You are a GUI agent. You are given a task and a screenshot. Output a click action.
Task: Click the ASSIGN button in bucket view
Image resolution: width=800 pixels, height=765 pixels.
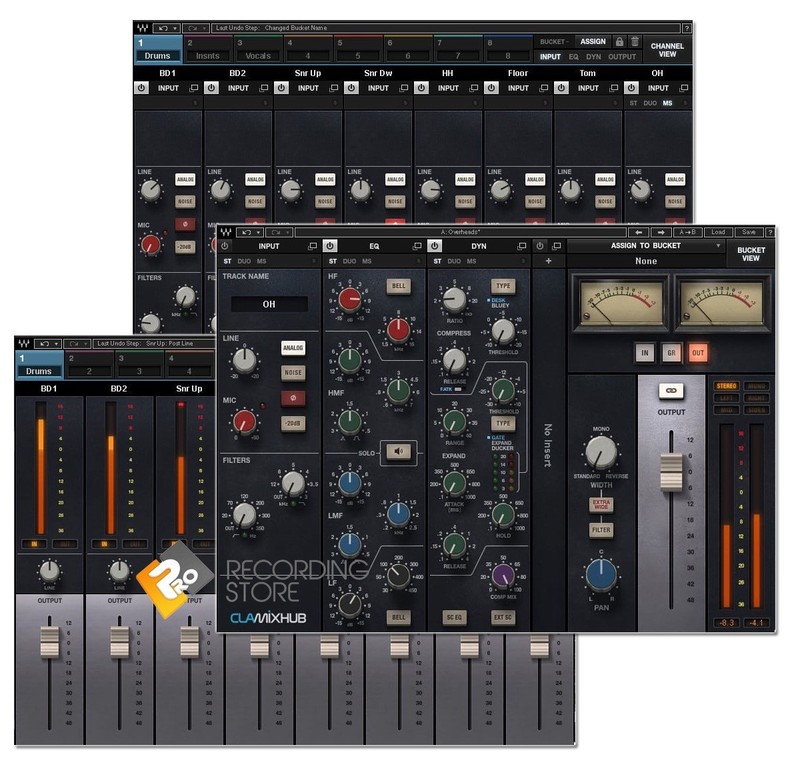[x=592, y=41]
